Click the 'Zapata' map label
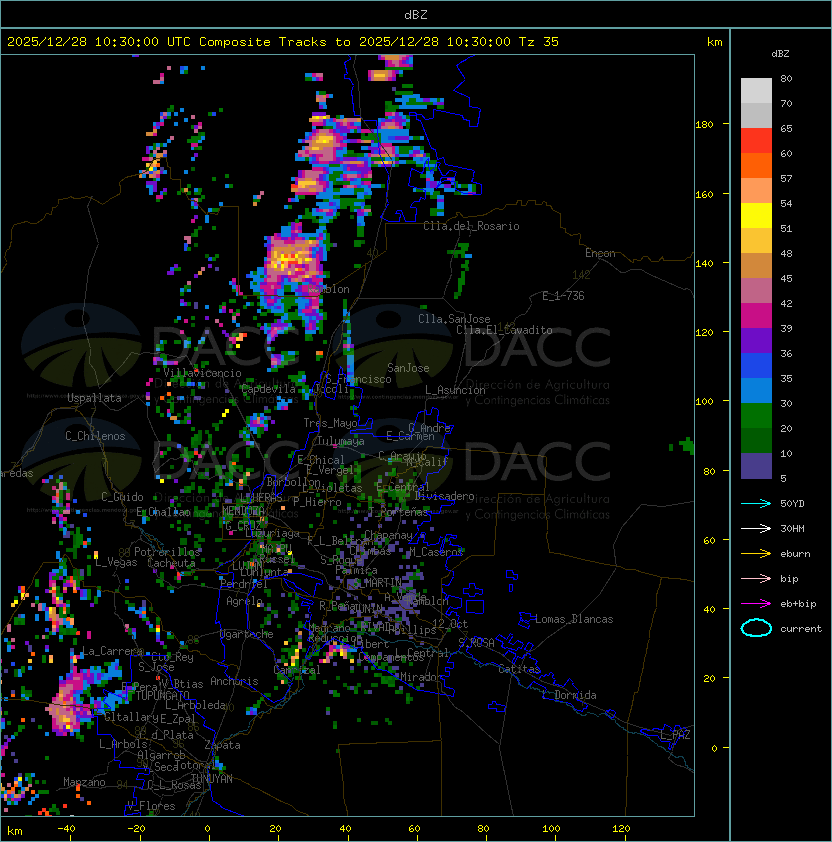 222,745
